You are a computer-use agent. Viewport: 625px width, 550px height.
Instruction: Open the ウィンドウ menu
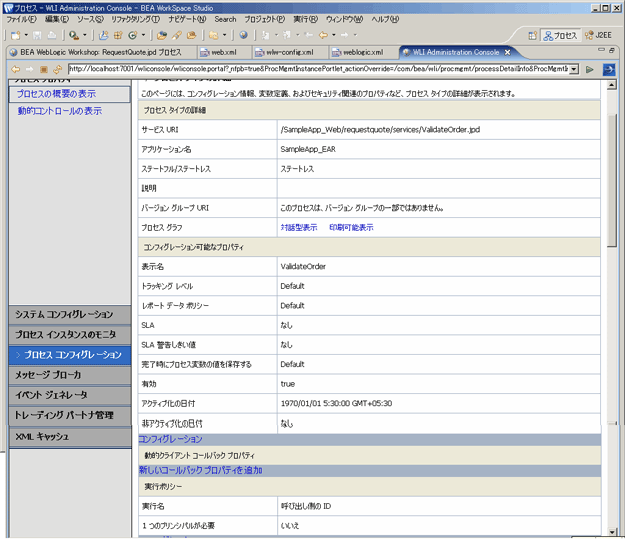click(344, 19)
